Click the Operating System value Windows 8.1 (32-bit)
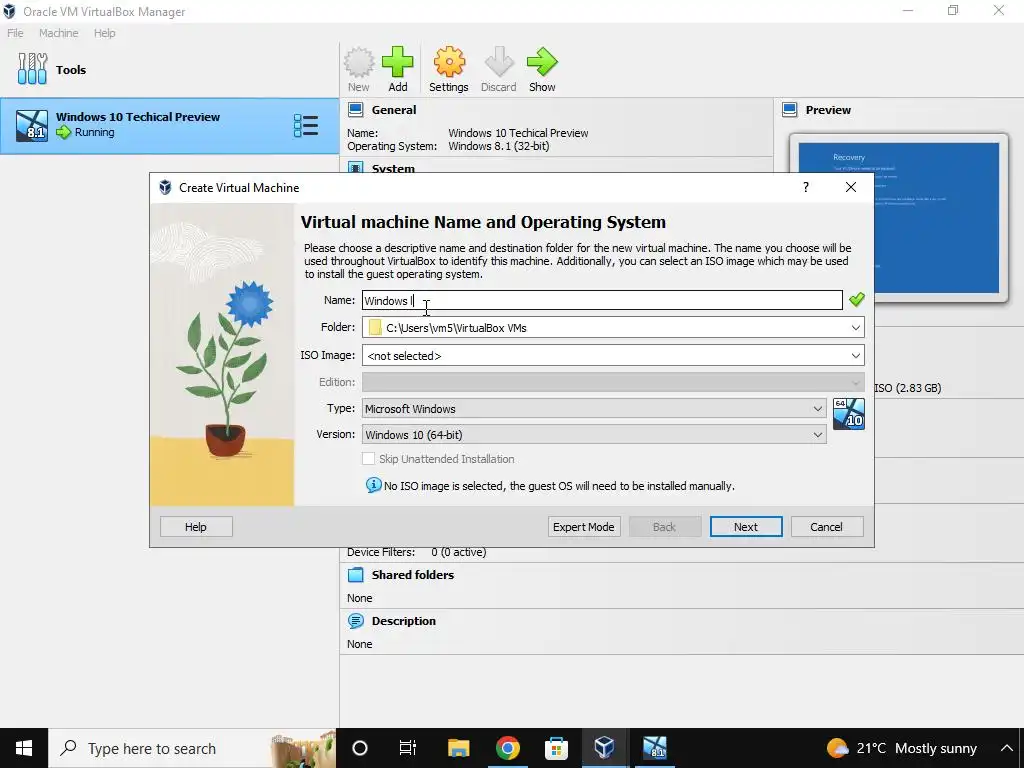Image resolution: width=1024 pixels, height=768 pixels. click(x=499, y=146)
